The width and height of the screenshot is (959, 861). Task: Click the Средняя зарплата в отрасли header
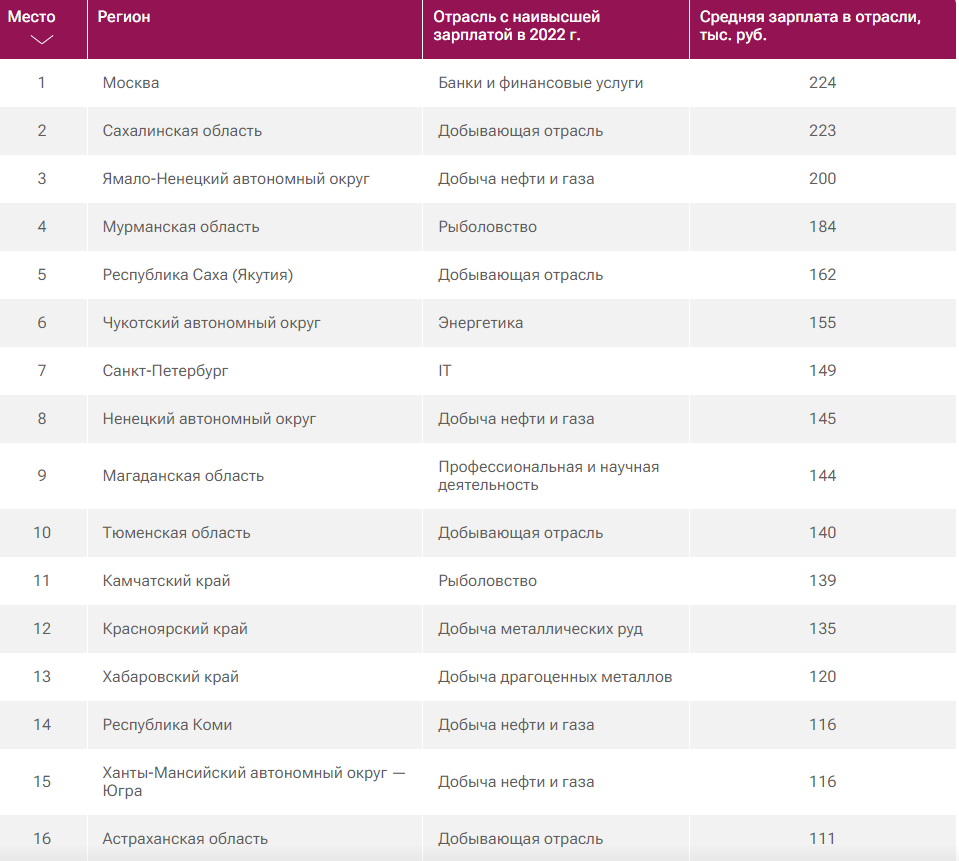point(809,25)
